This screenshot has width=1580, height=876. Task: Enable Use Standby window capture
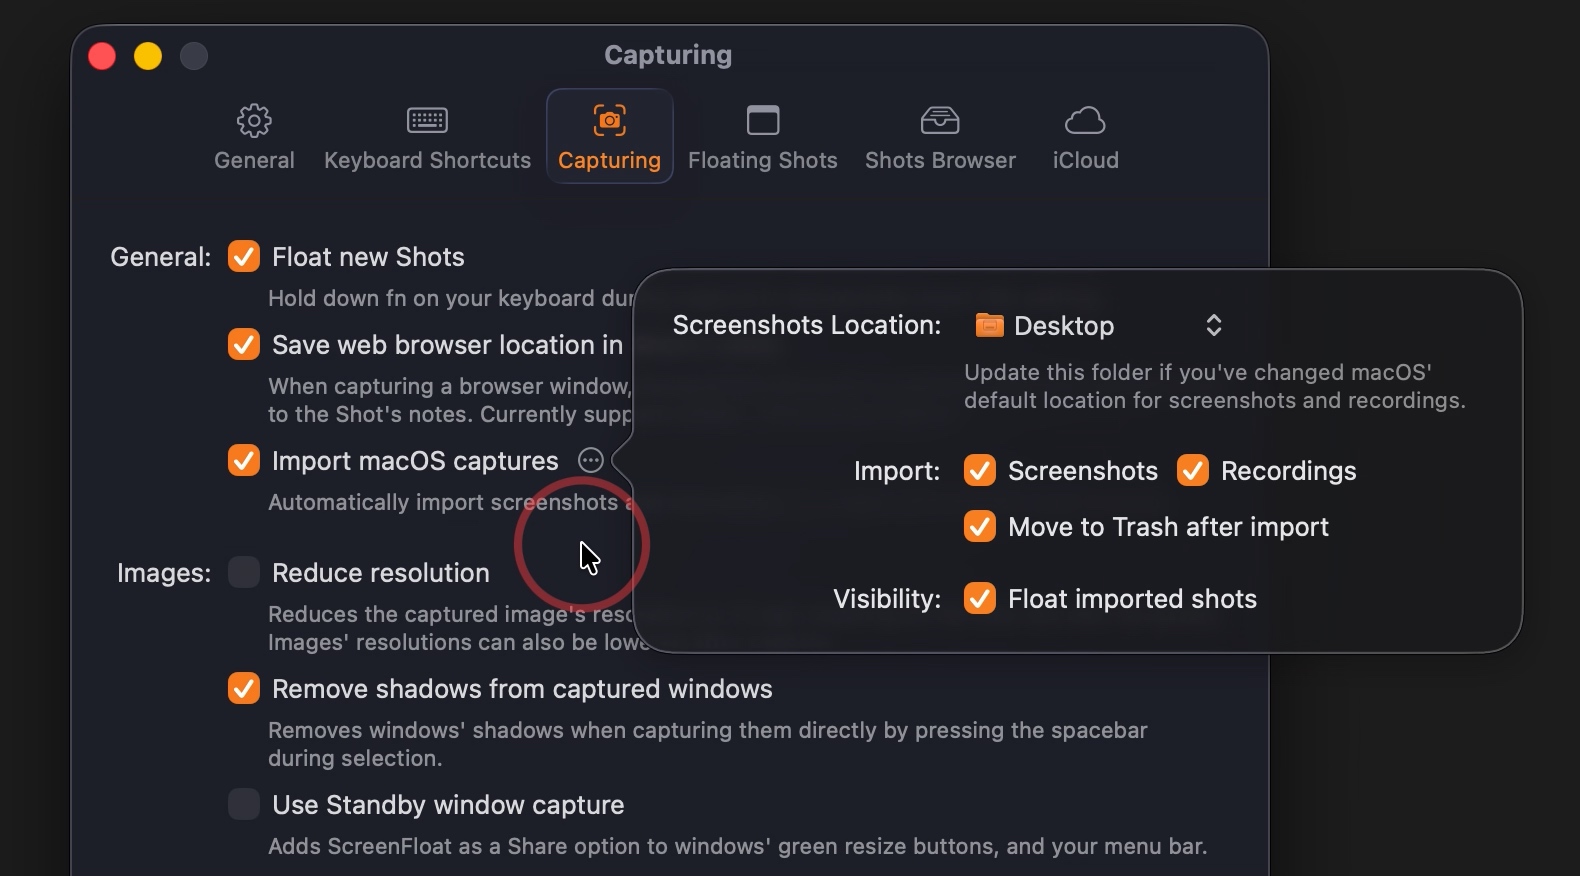tap(244, 805)
